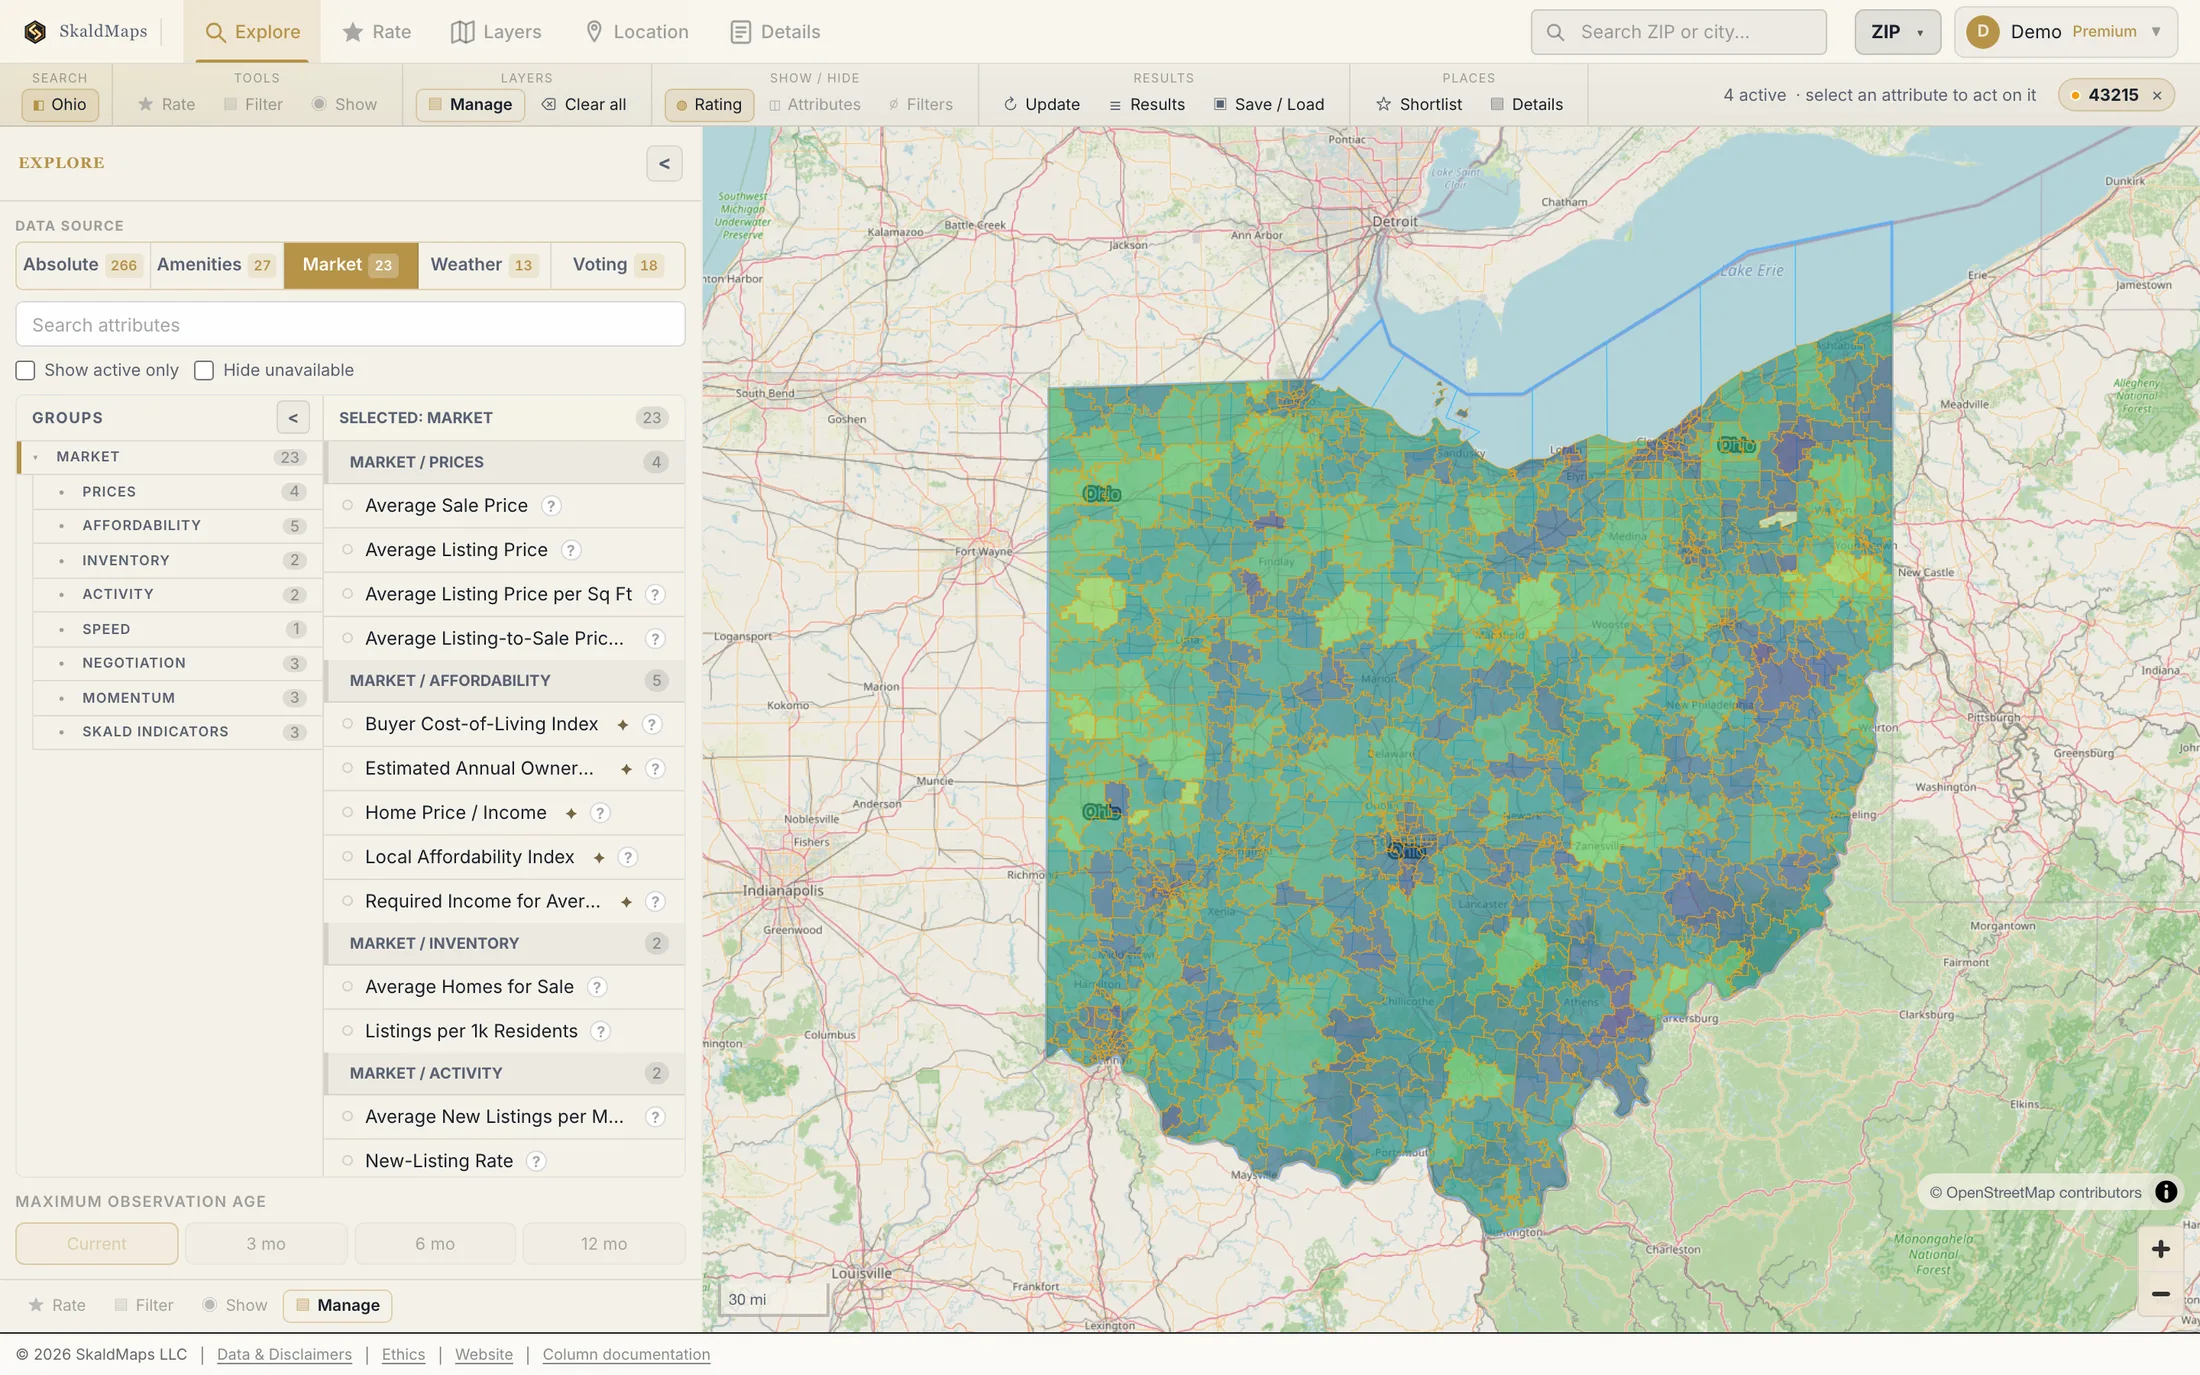This screenshot has width=2200, height=1375.
Task: Select the Voting data source tab
Action: pos(617,265)
